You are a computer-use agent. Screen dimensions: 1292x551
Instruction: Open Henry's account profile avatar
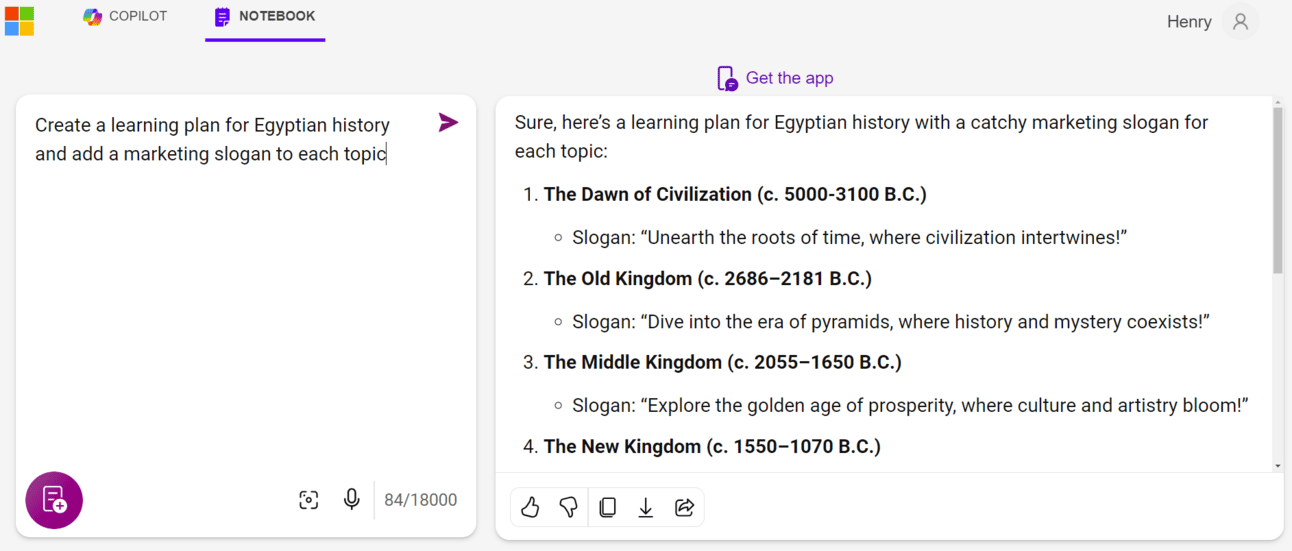click(1240, 21)
